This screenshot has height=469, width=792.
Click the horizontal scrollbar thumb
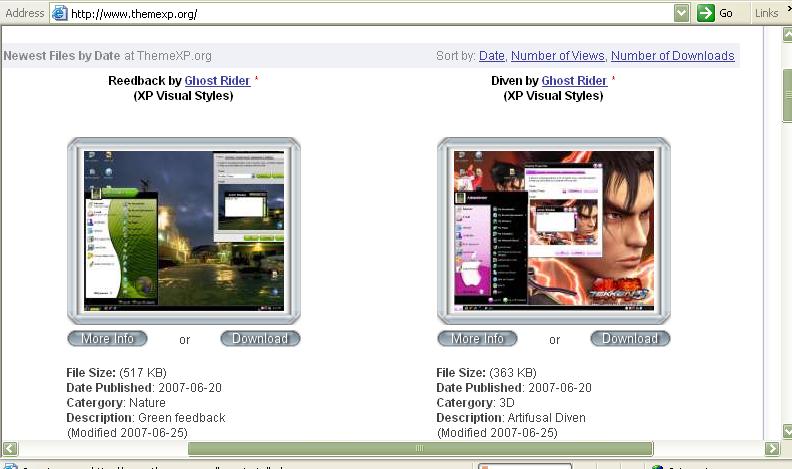click(420, 448)
